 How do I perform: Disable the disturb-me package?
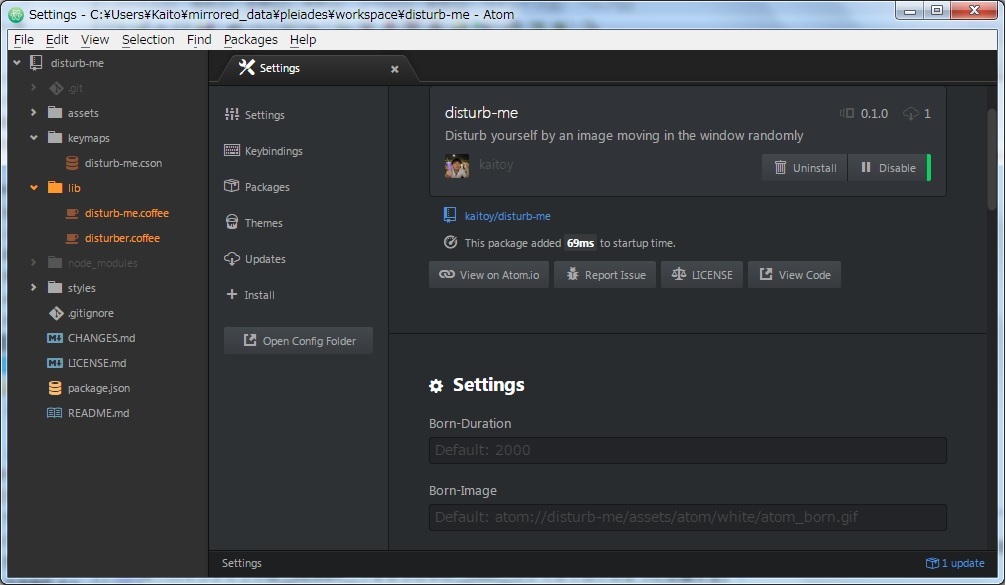point(889,167)
